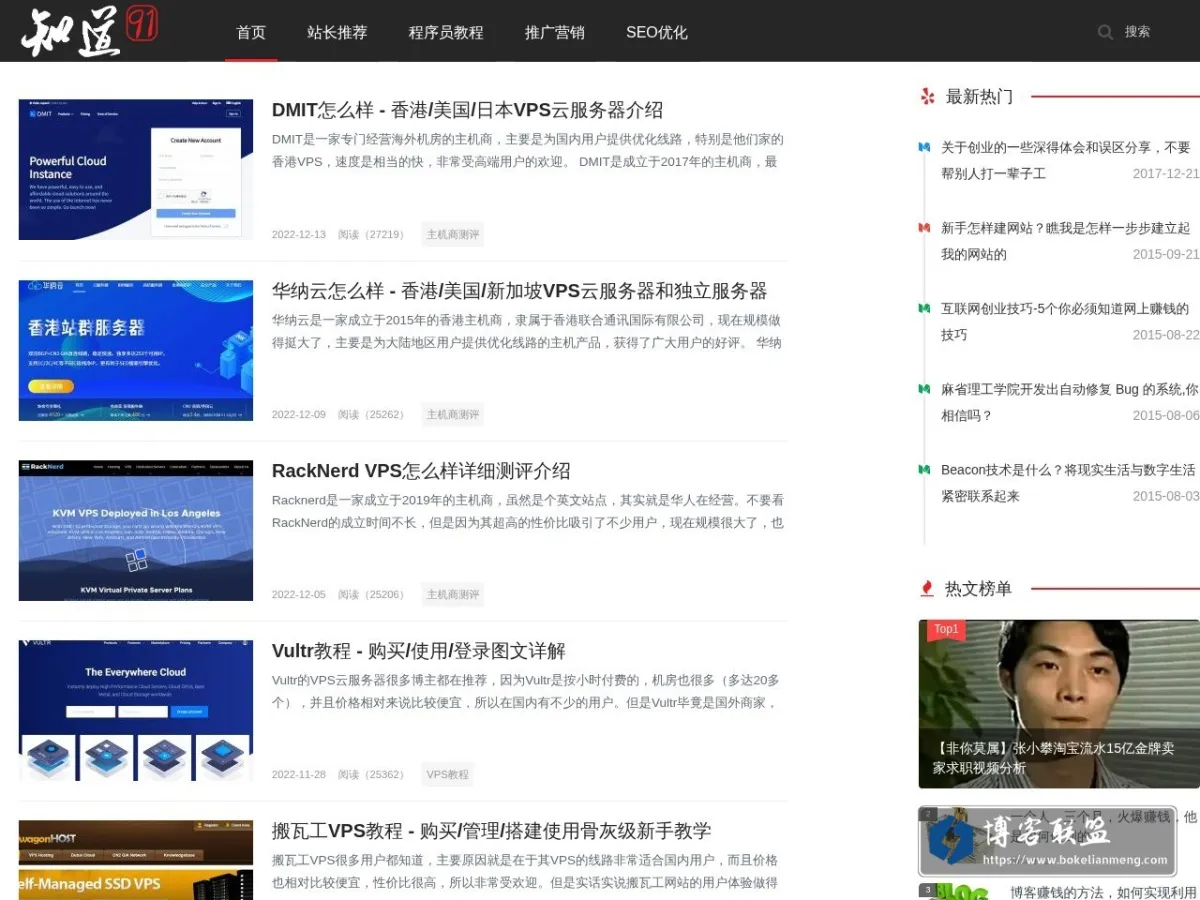Click Vultr The Everywhere Cloud thumbnail

136,710
